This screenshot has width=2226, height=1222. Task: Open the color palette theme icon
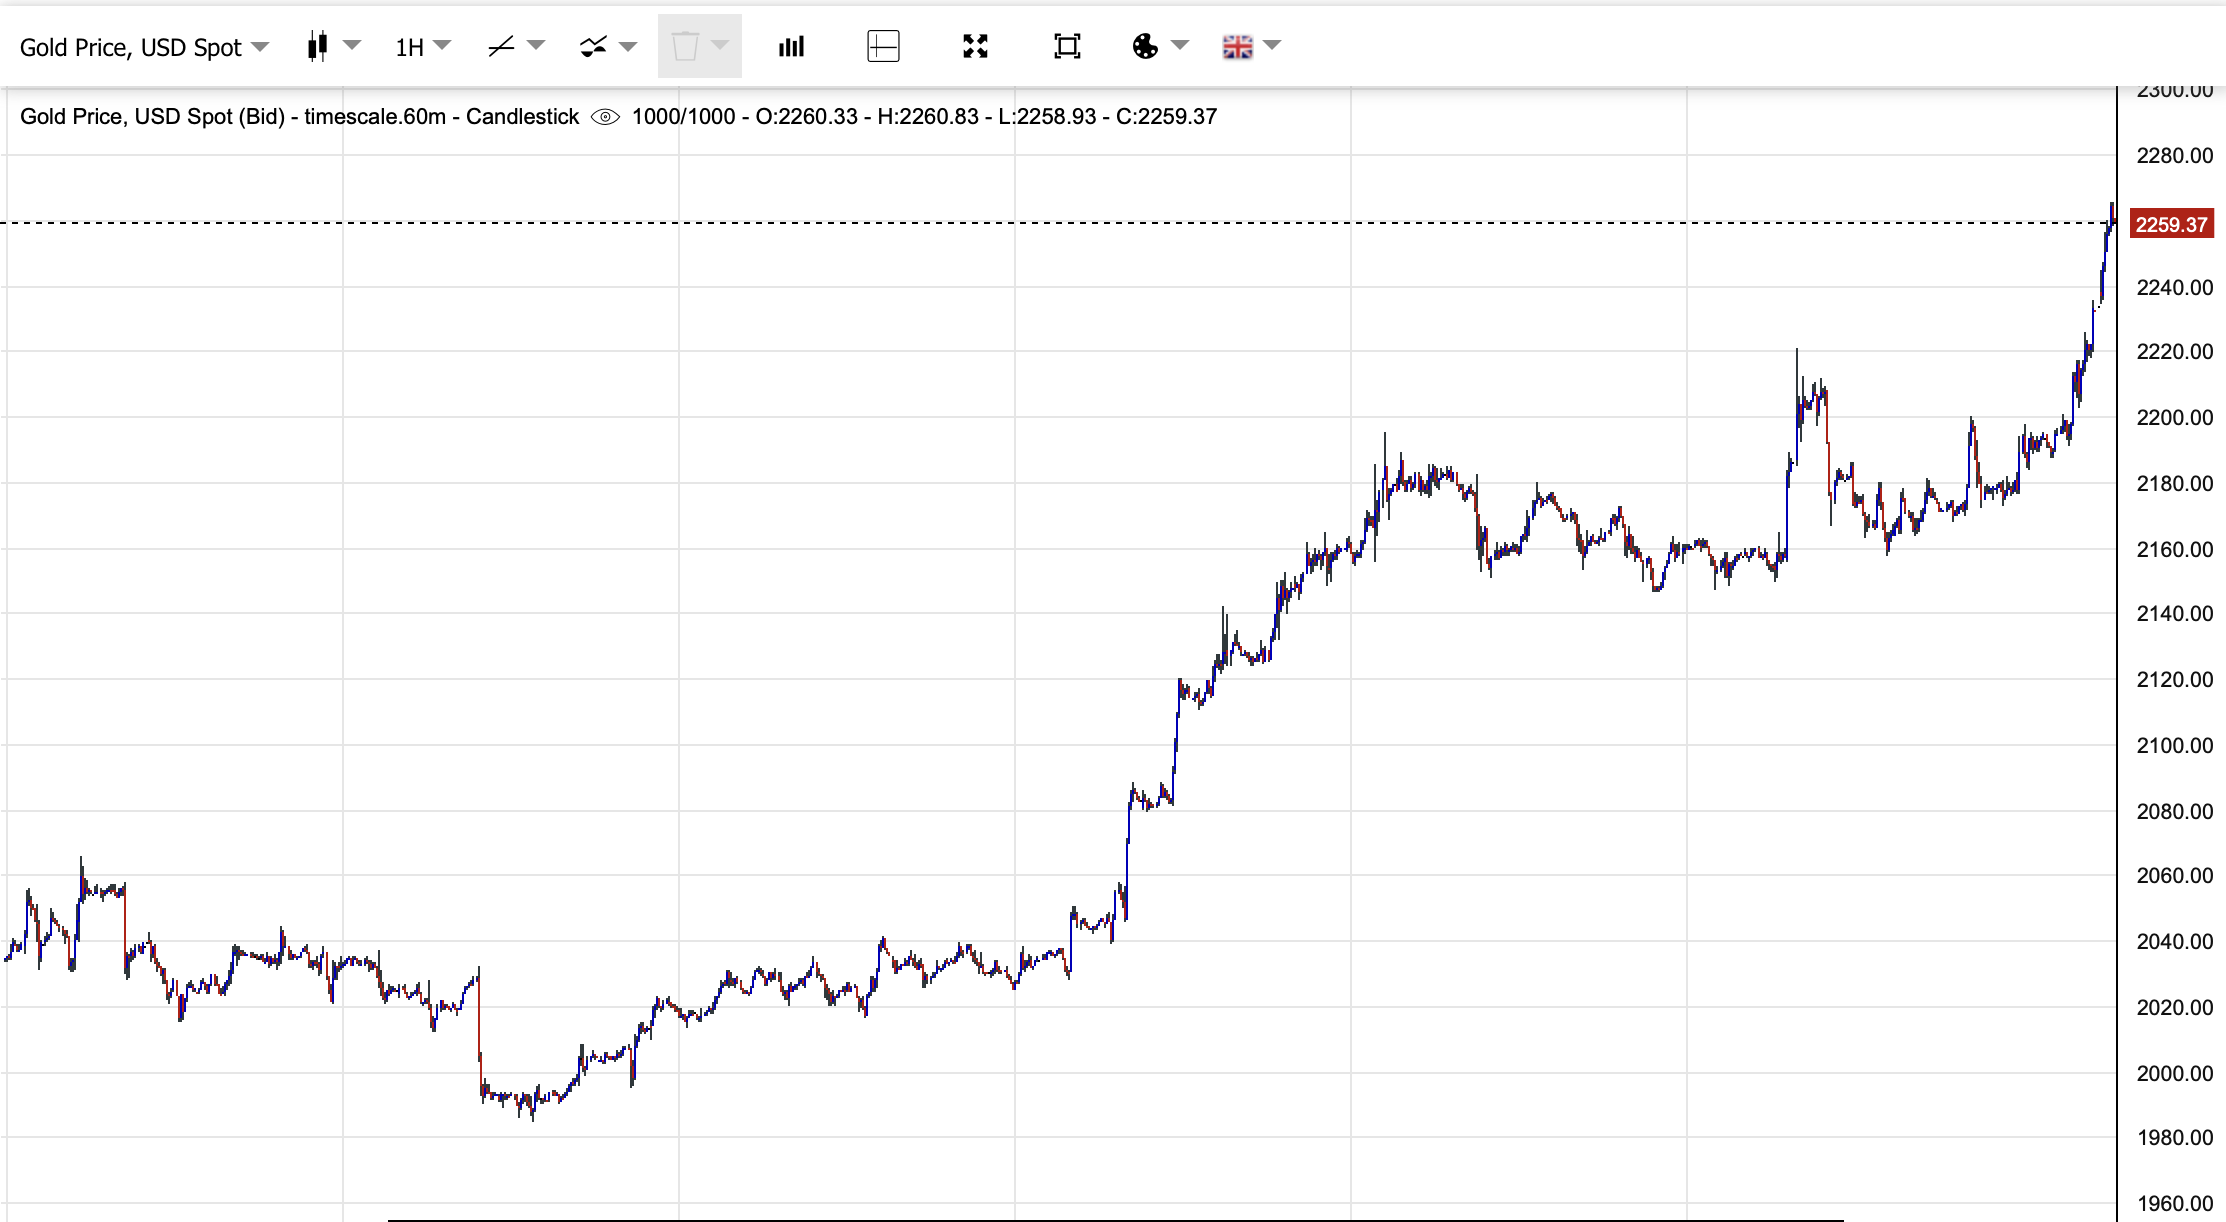click(1145, 46)
